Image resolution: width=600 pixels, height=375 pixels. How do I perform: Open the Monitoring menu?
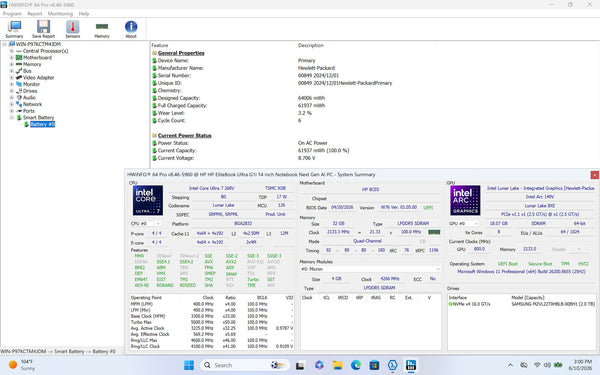pos(60,14)
